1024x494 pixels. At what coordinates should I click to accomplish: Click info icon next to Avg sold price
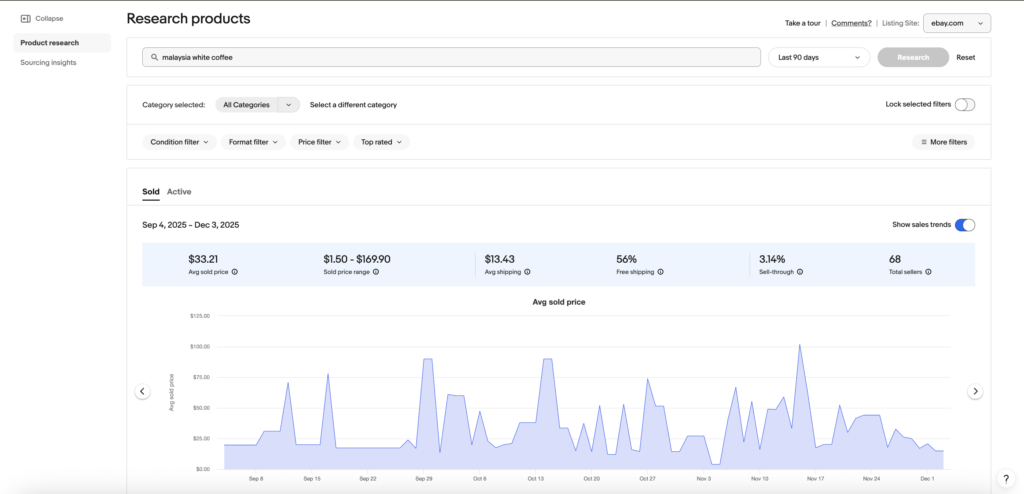pyautogui.click(x=234, y=272)
